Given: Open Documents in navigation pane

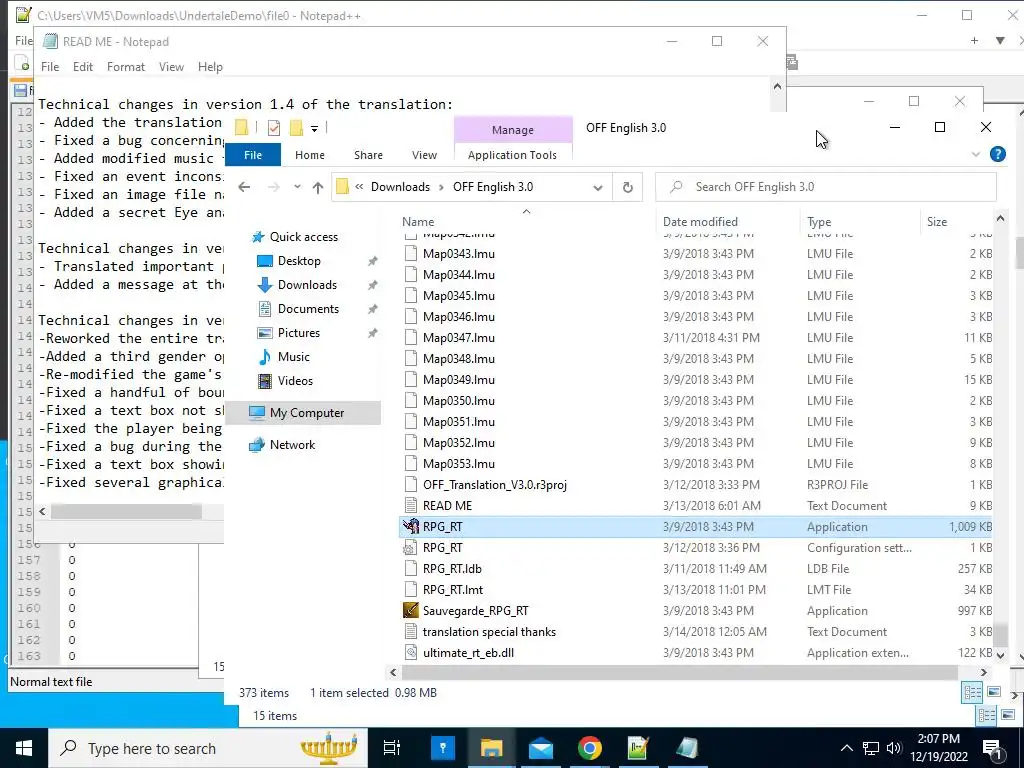Looking at the screenshot, I should 308,309.
